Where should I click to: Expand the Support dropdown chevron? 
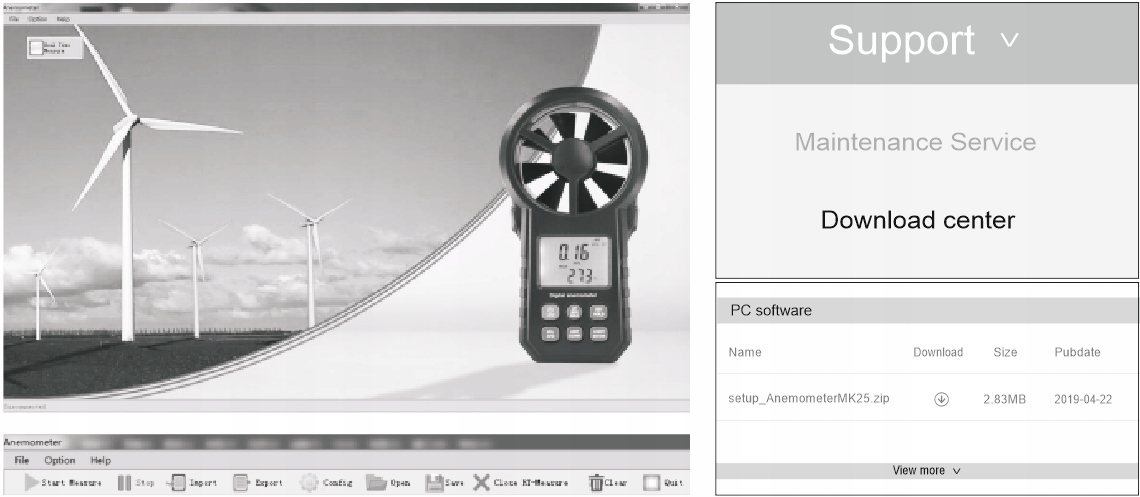click(1010, 40)
